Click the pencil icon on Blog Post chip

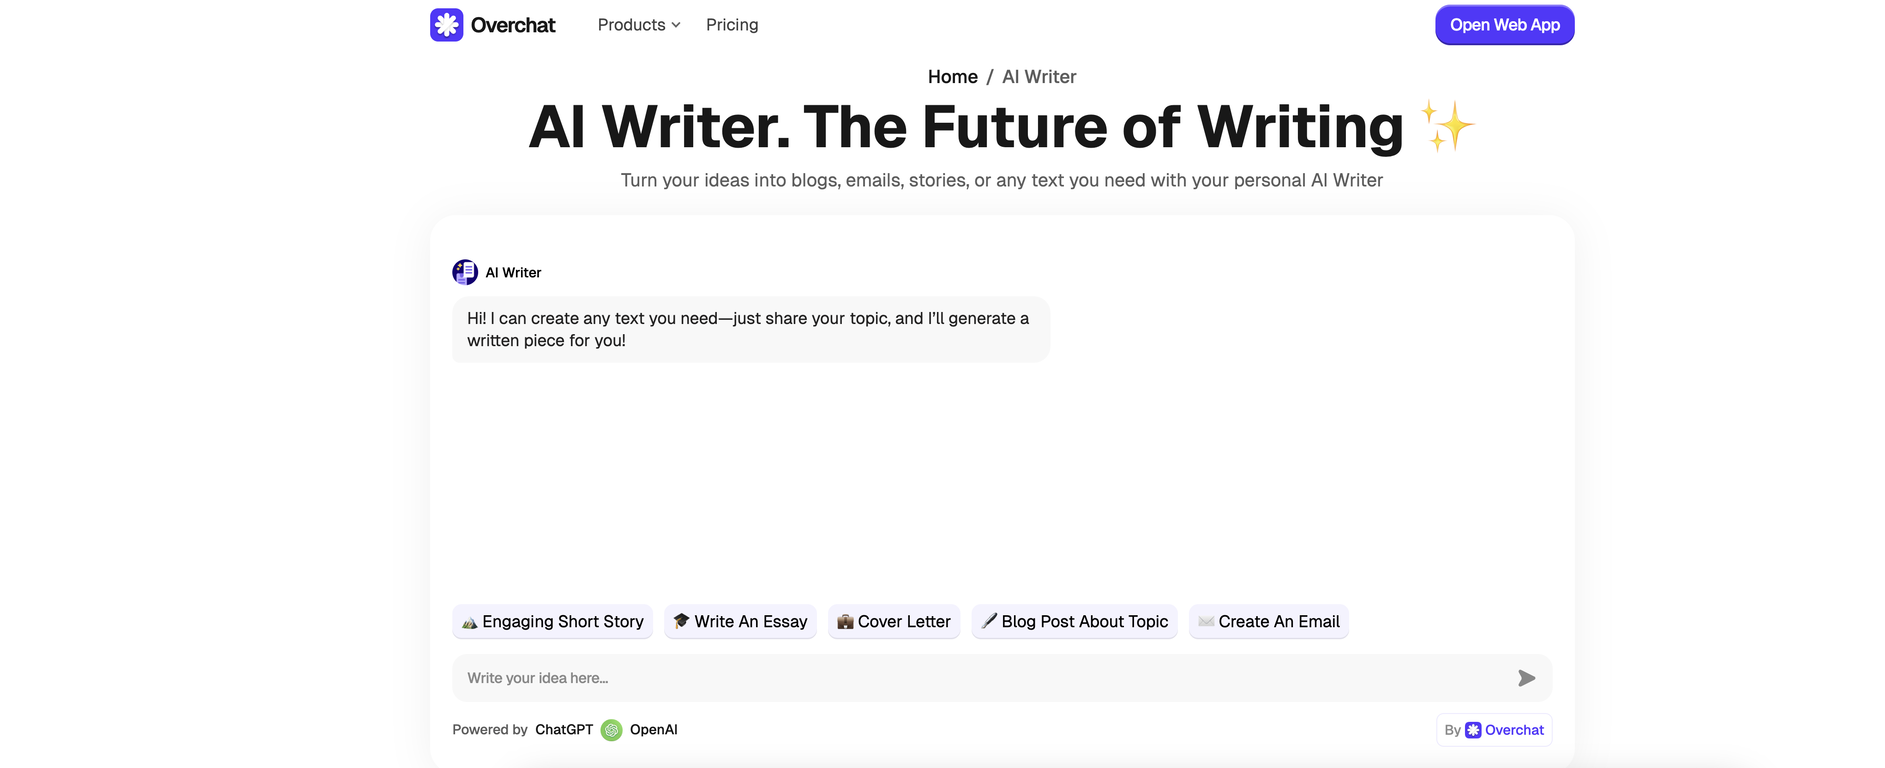(x=988, y=621)
